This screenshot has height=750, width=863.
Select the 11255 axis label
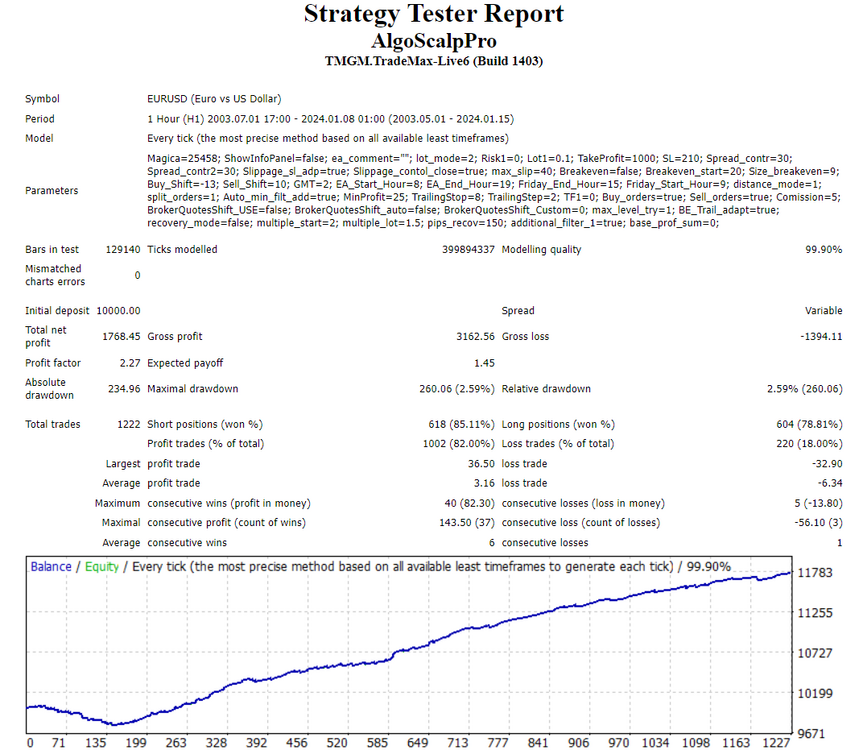click(815, 613)
